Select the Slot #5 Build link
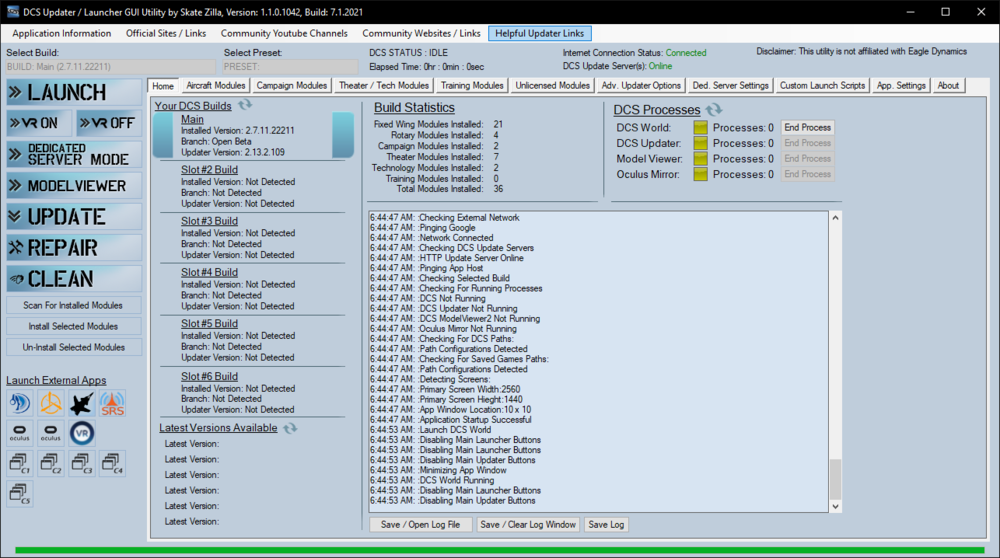This screenshot has width=1000, height=558. (209, 323)
